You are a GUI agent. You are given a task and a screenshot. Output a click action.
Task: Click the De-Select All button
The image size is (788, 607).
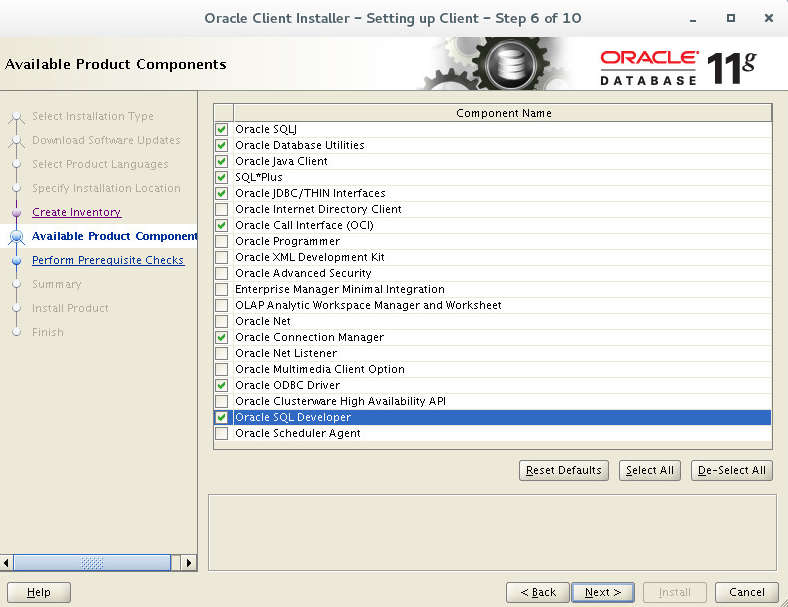732,470
